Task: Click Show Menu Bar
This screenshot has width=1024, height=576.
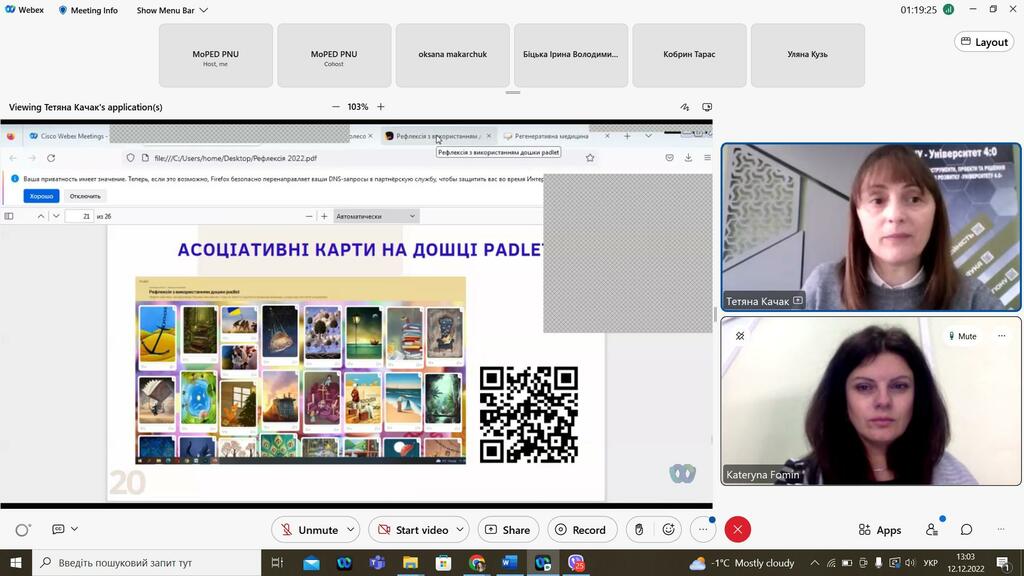Action: (172, 10)
